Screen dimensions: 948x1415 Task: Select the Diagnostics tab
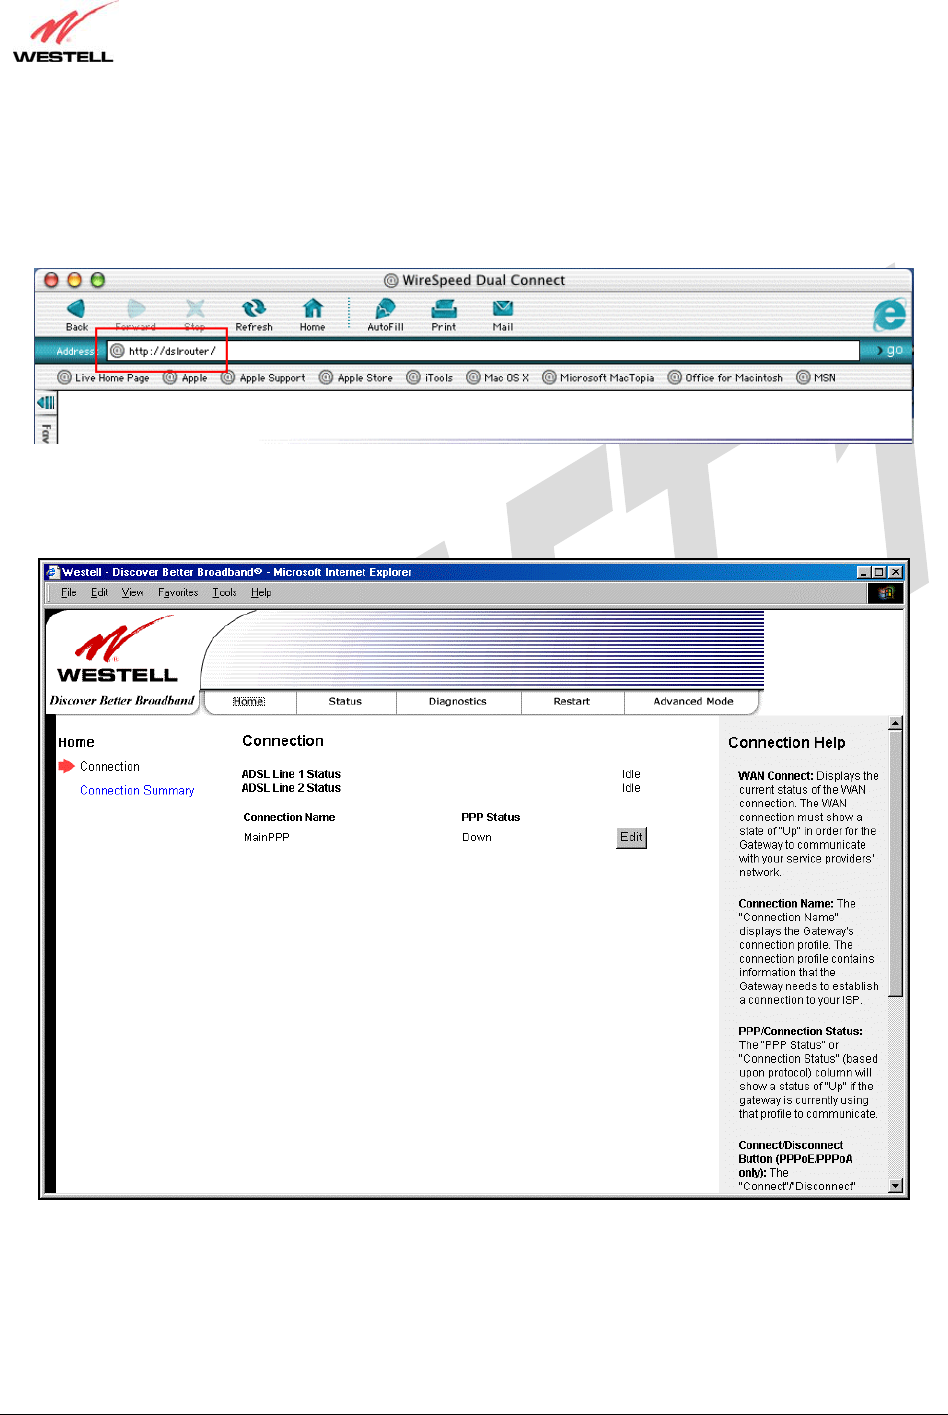(458, 702)
